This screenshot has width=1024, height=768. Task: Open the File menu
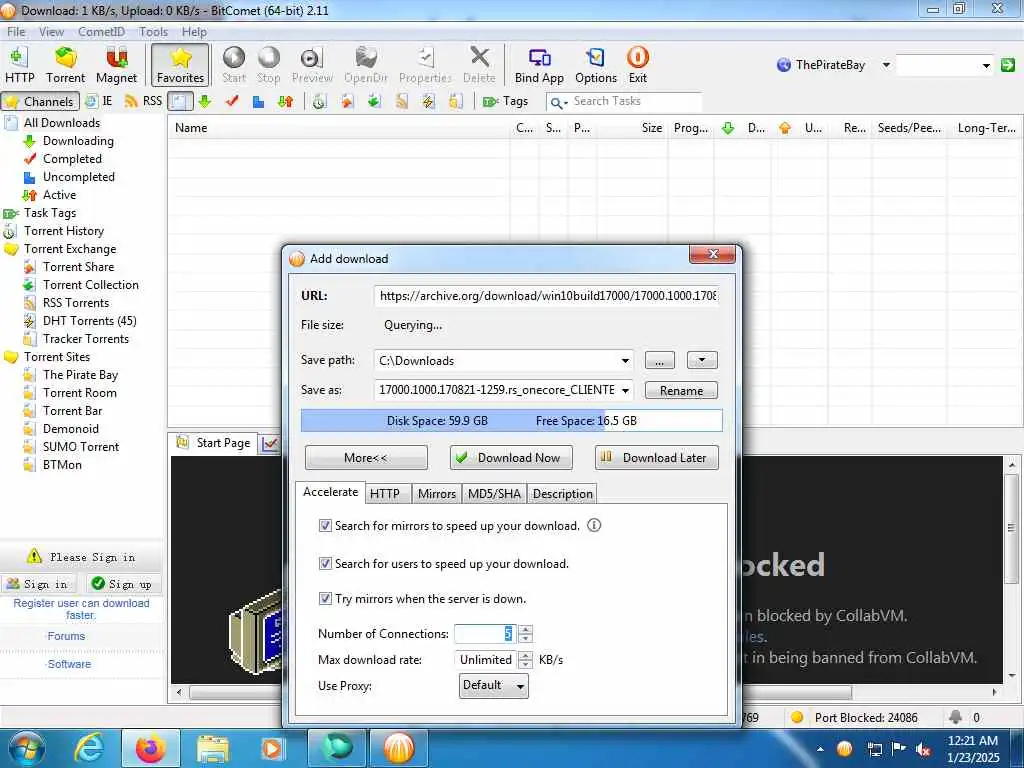pyautogui.click(x=16, y=31)
